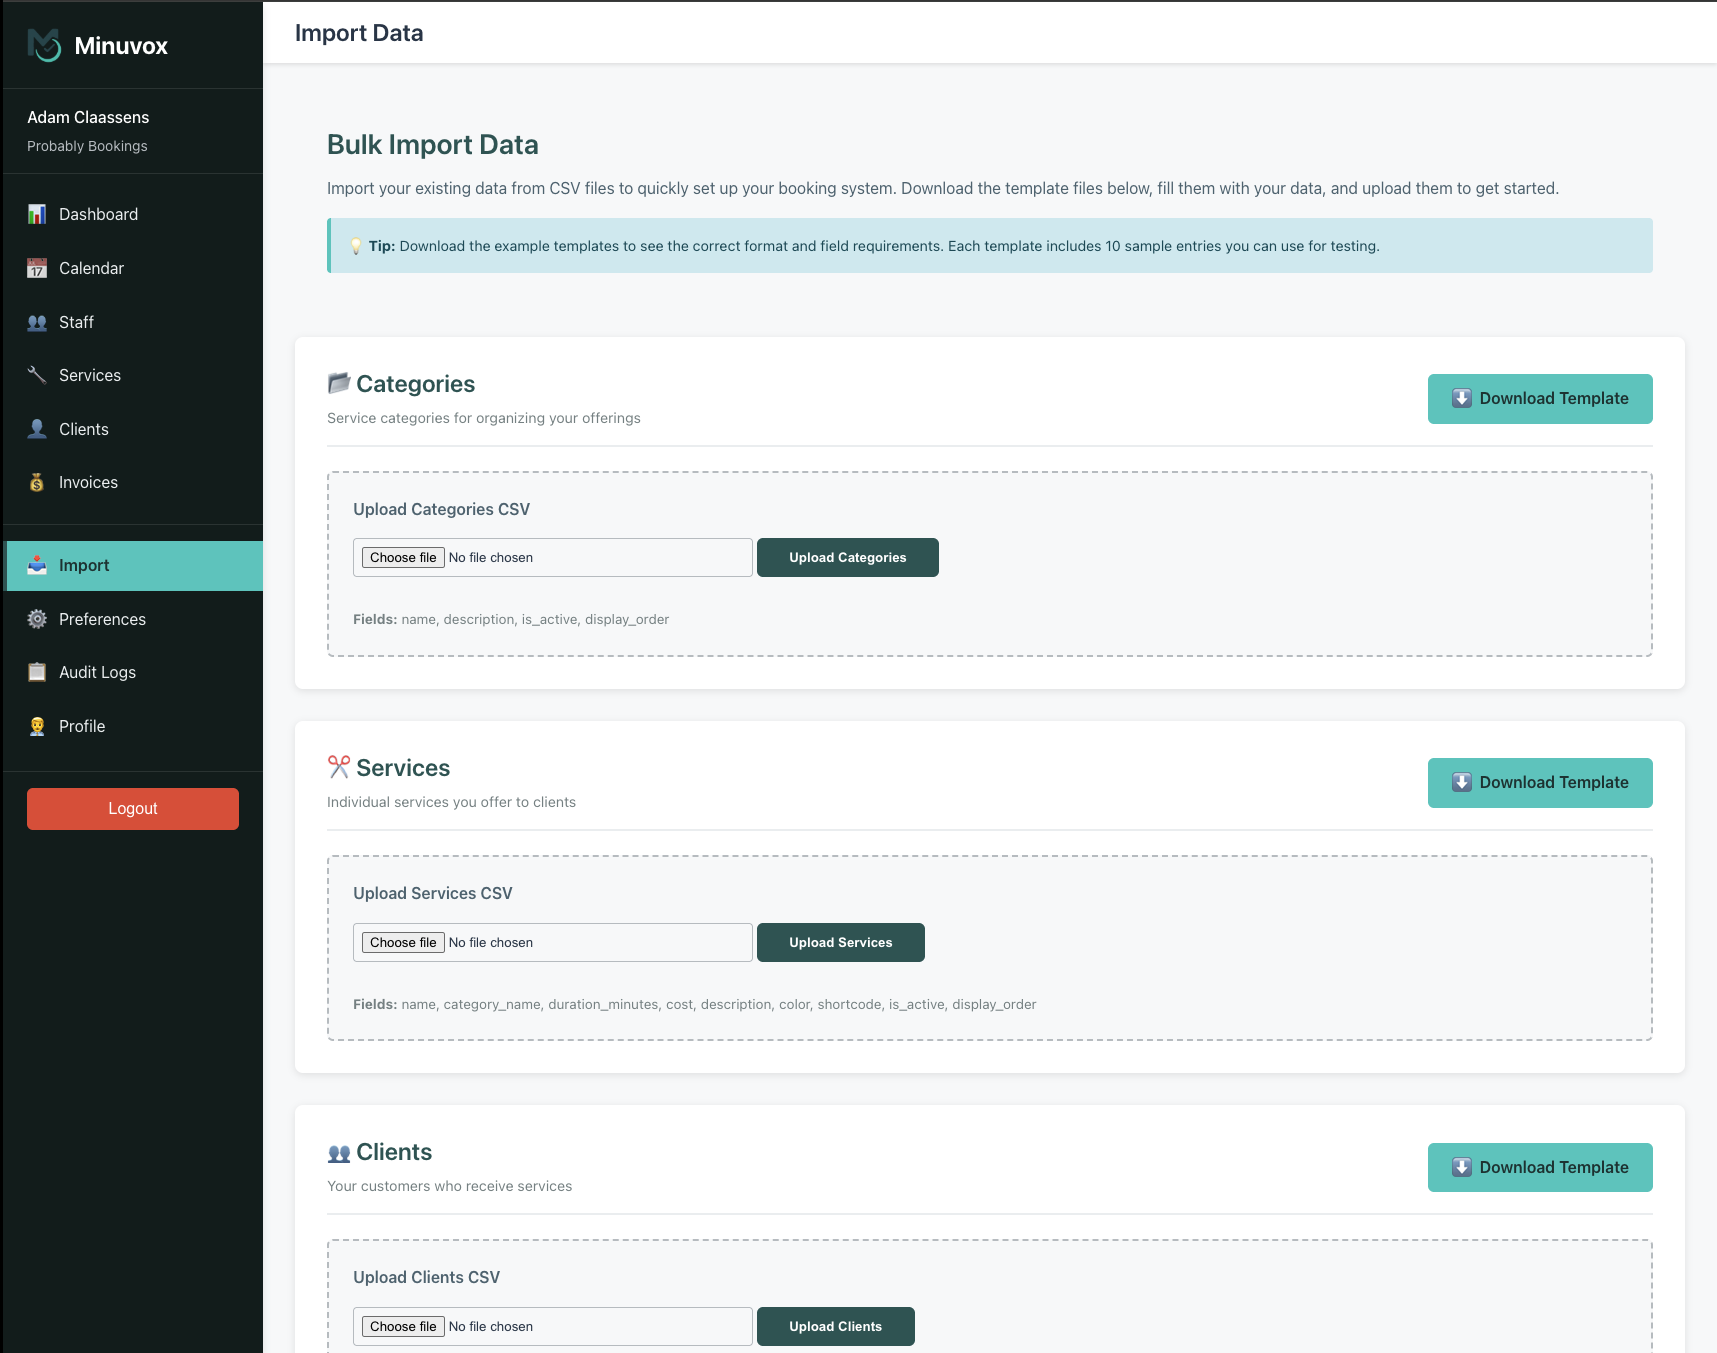The height and width of the screenshot is (1353, 1717).
Task: Click the Clients person icon
Action: (x=37, y=429)
